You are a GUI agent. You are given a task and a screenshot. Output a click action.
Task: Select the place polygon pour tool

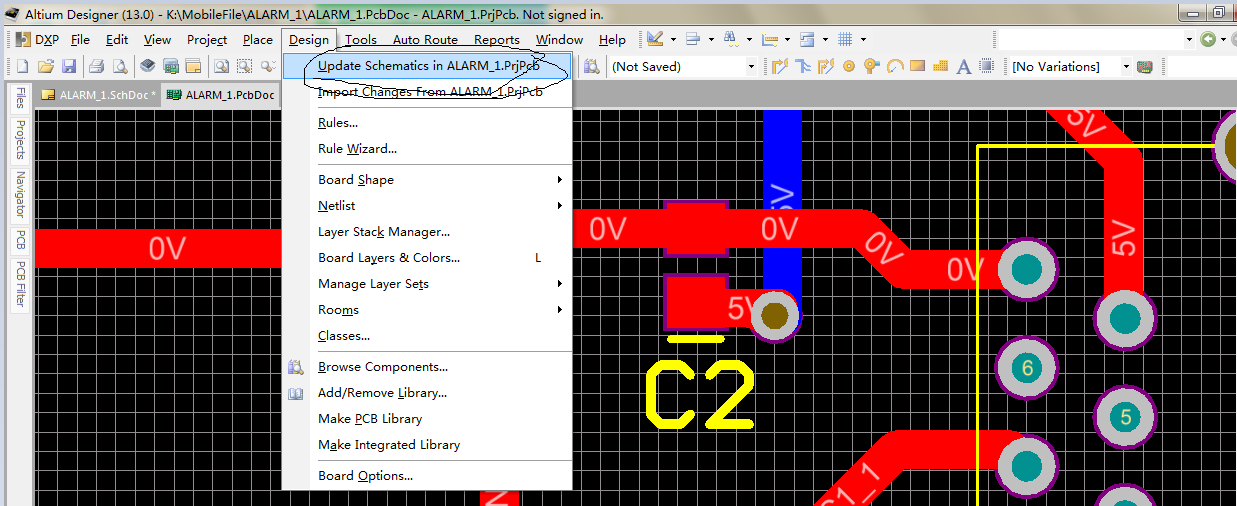940,66
